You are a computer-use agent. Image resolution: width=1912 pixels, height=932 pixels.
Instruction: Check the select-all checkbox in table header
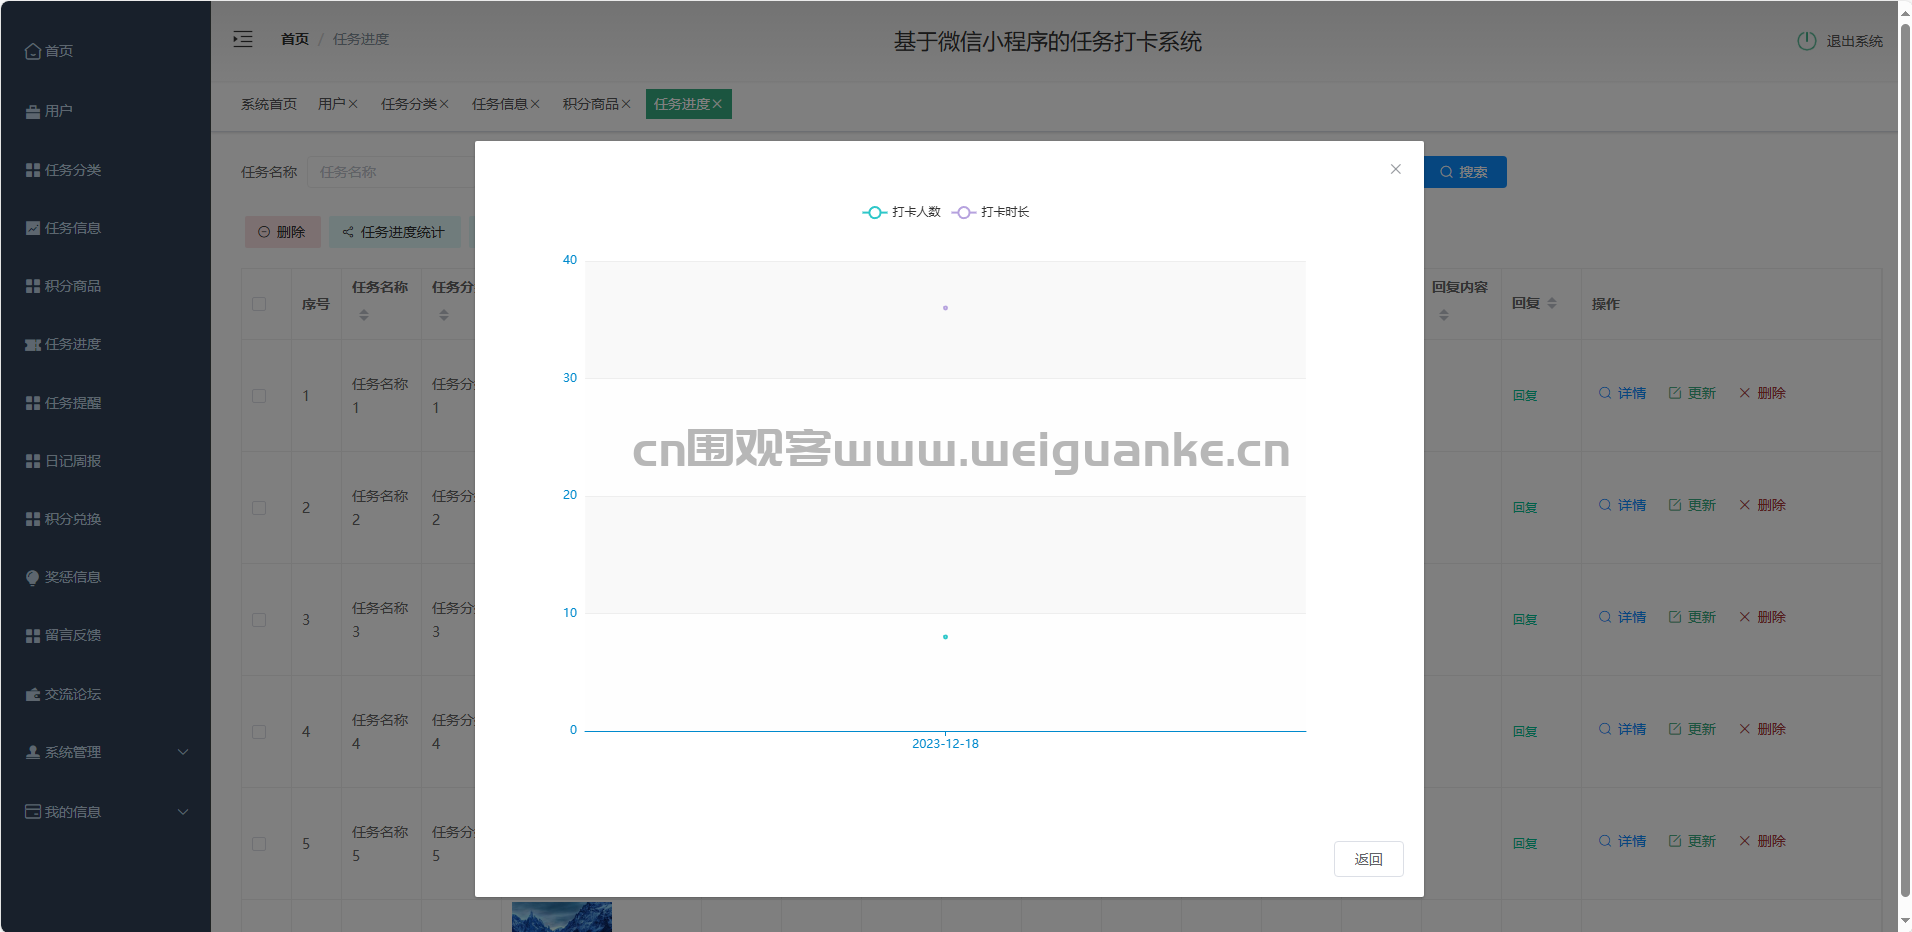click(259, 304)
